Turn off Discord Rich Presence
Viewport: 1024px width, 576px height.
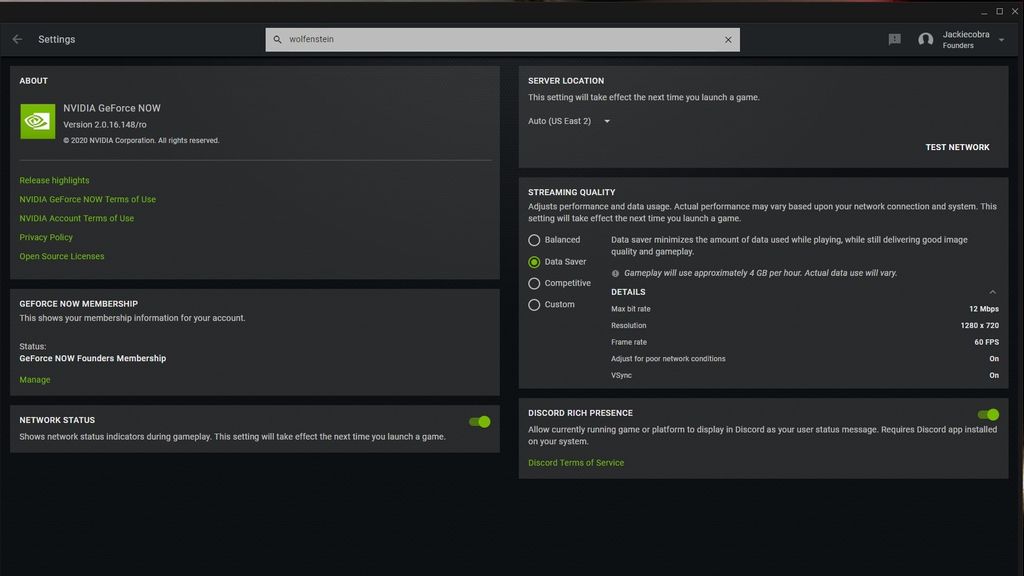tap(989, 412)
